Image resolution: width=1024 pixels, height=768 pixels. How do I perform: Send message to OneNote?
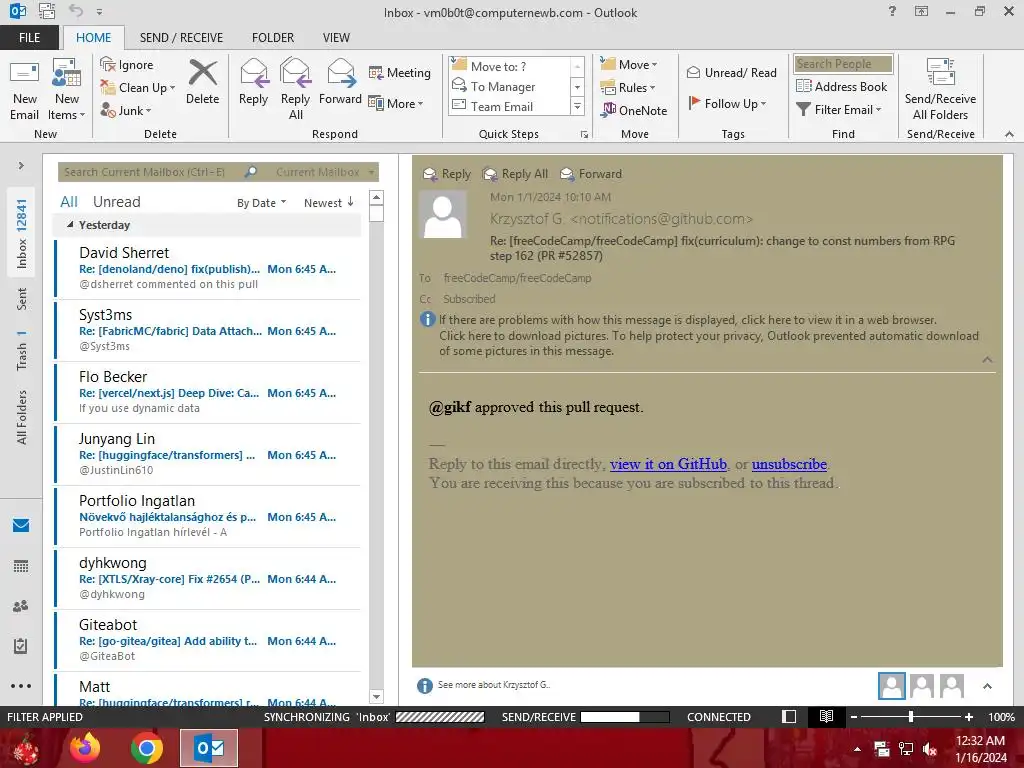pos(634,110)
